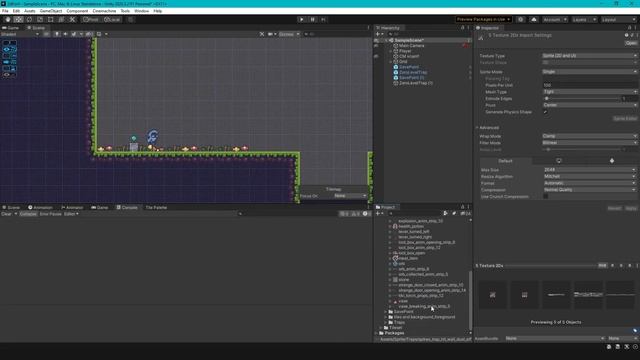Click the Pause button
Image resolution: width=640 pixels, height=360 pixels.
pos(313,20)
